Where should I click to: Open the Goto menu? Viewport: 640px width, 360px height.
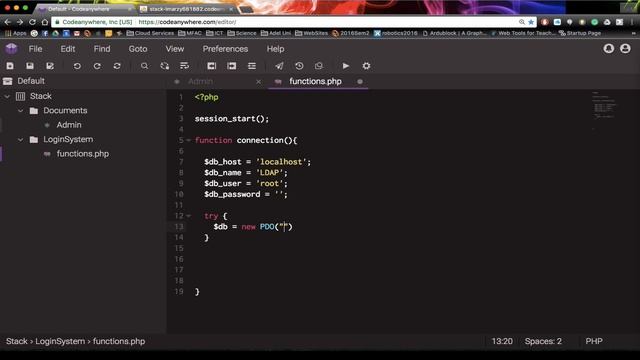[138, 49]
